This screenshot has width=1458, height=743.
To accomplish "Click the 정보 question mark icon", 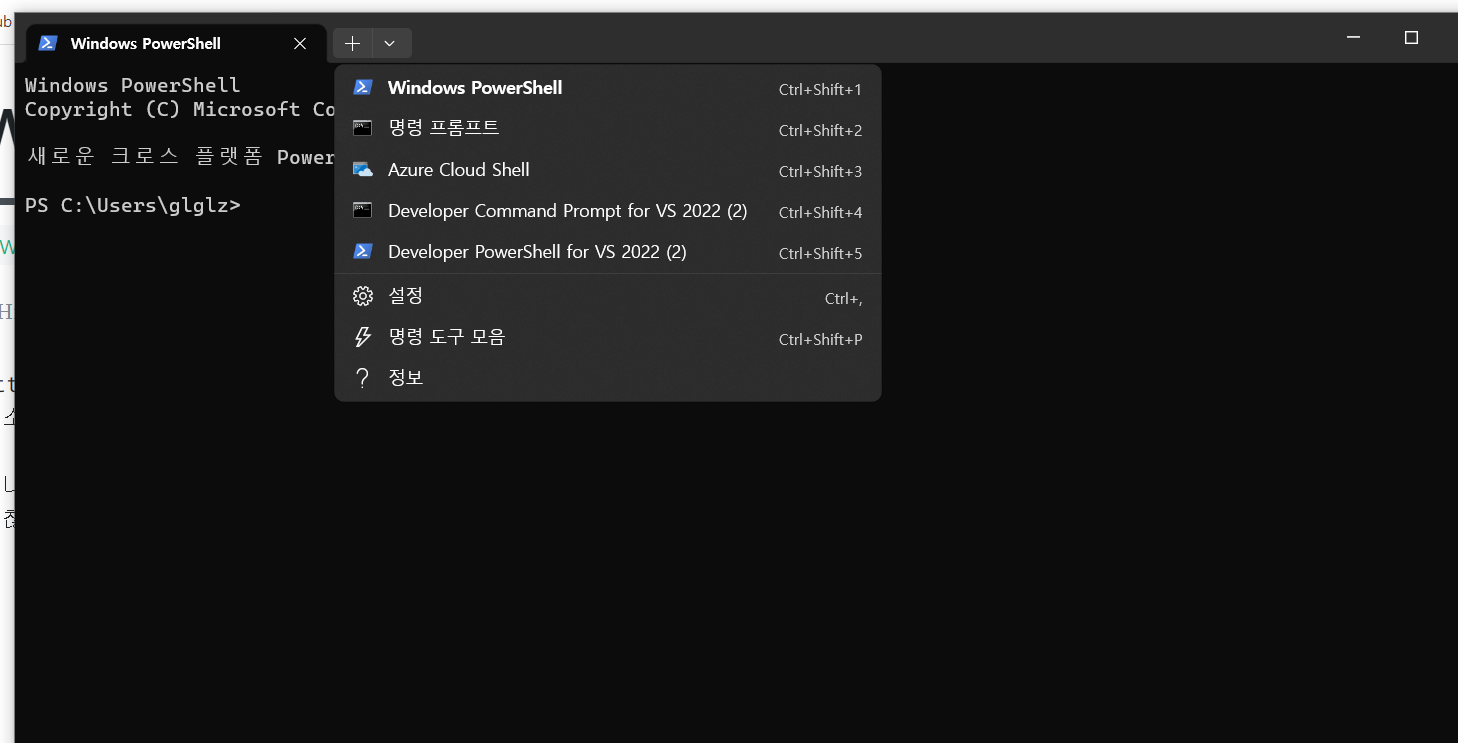I will coord(363,378).
